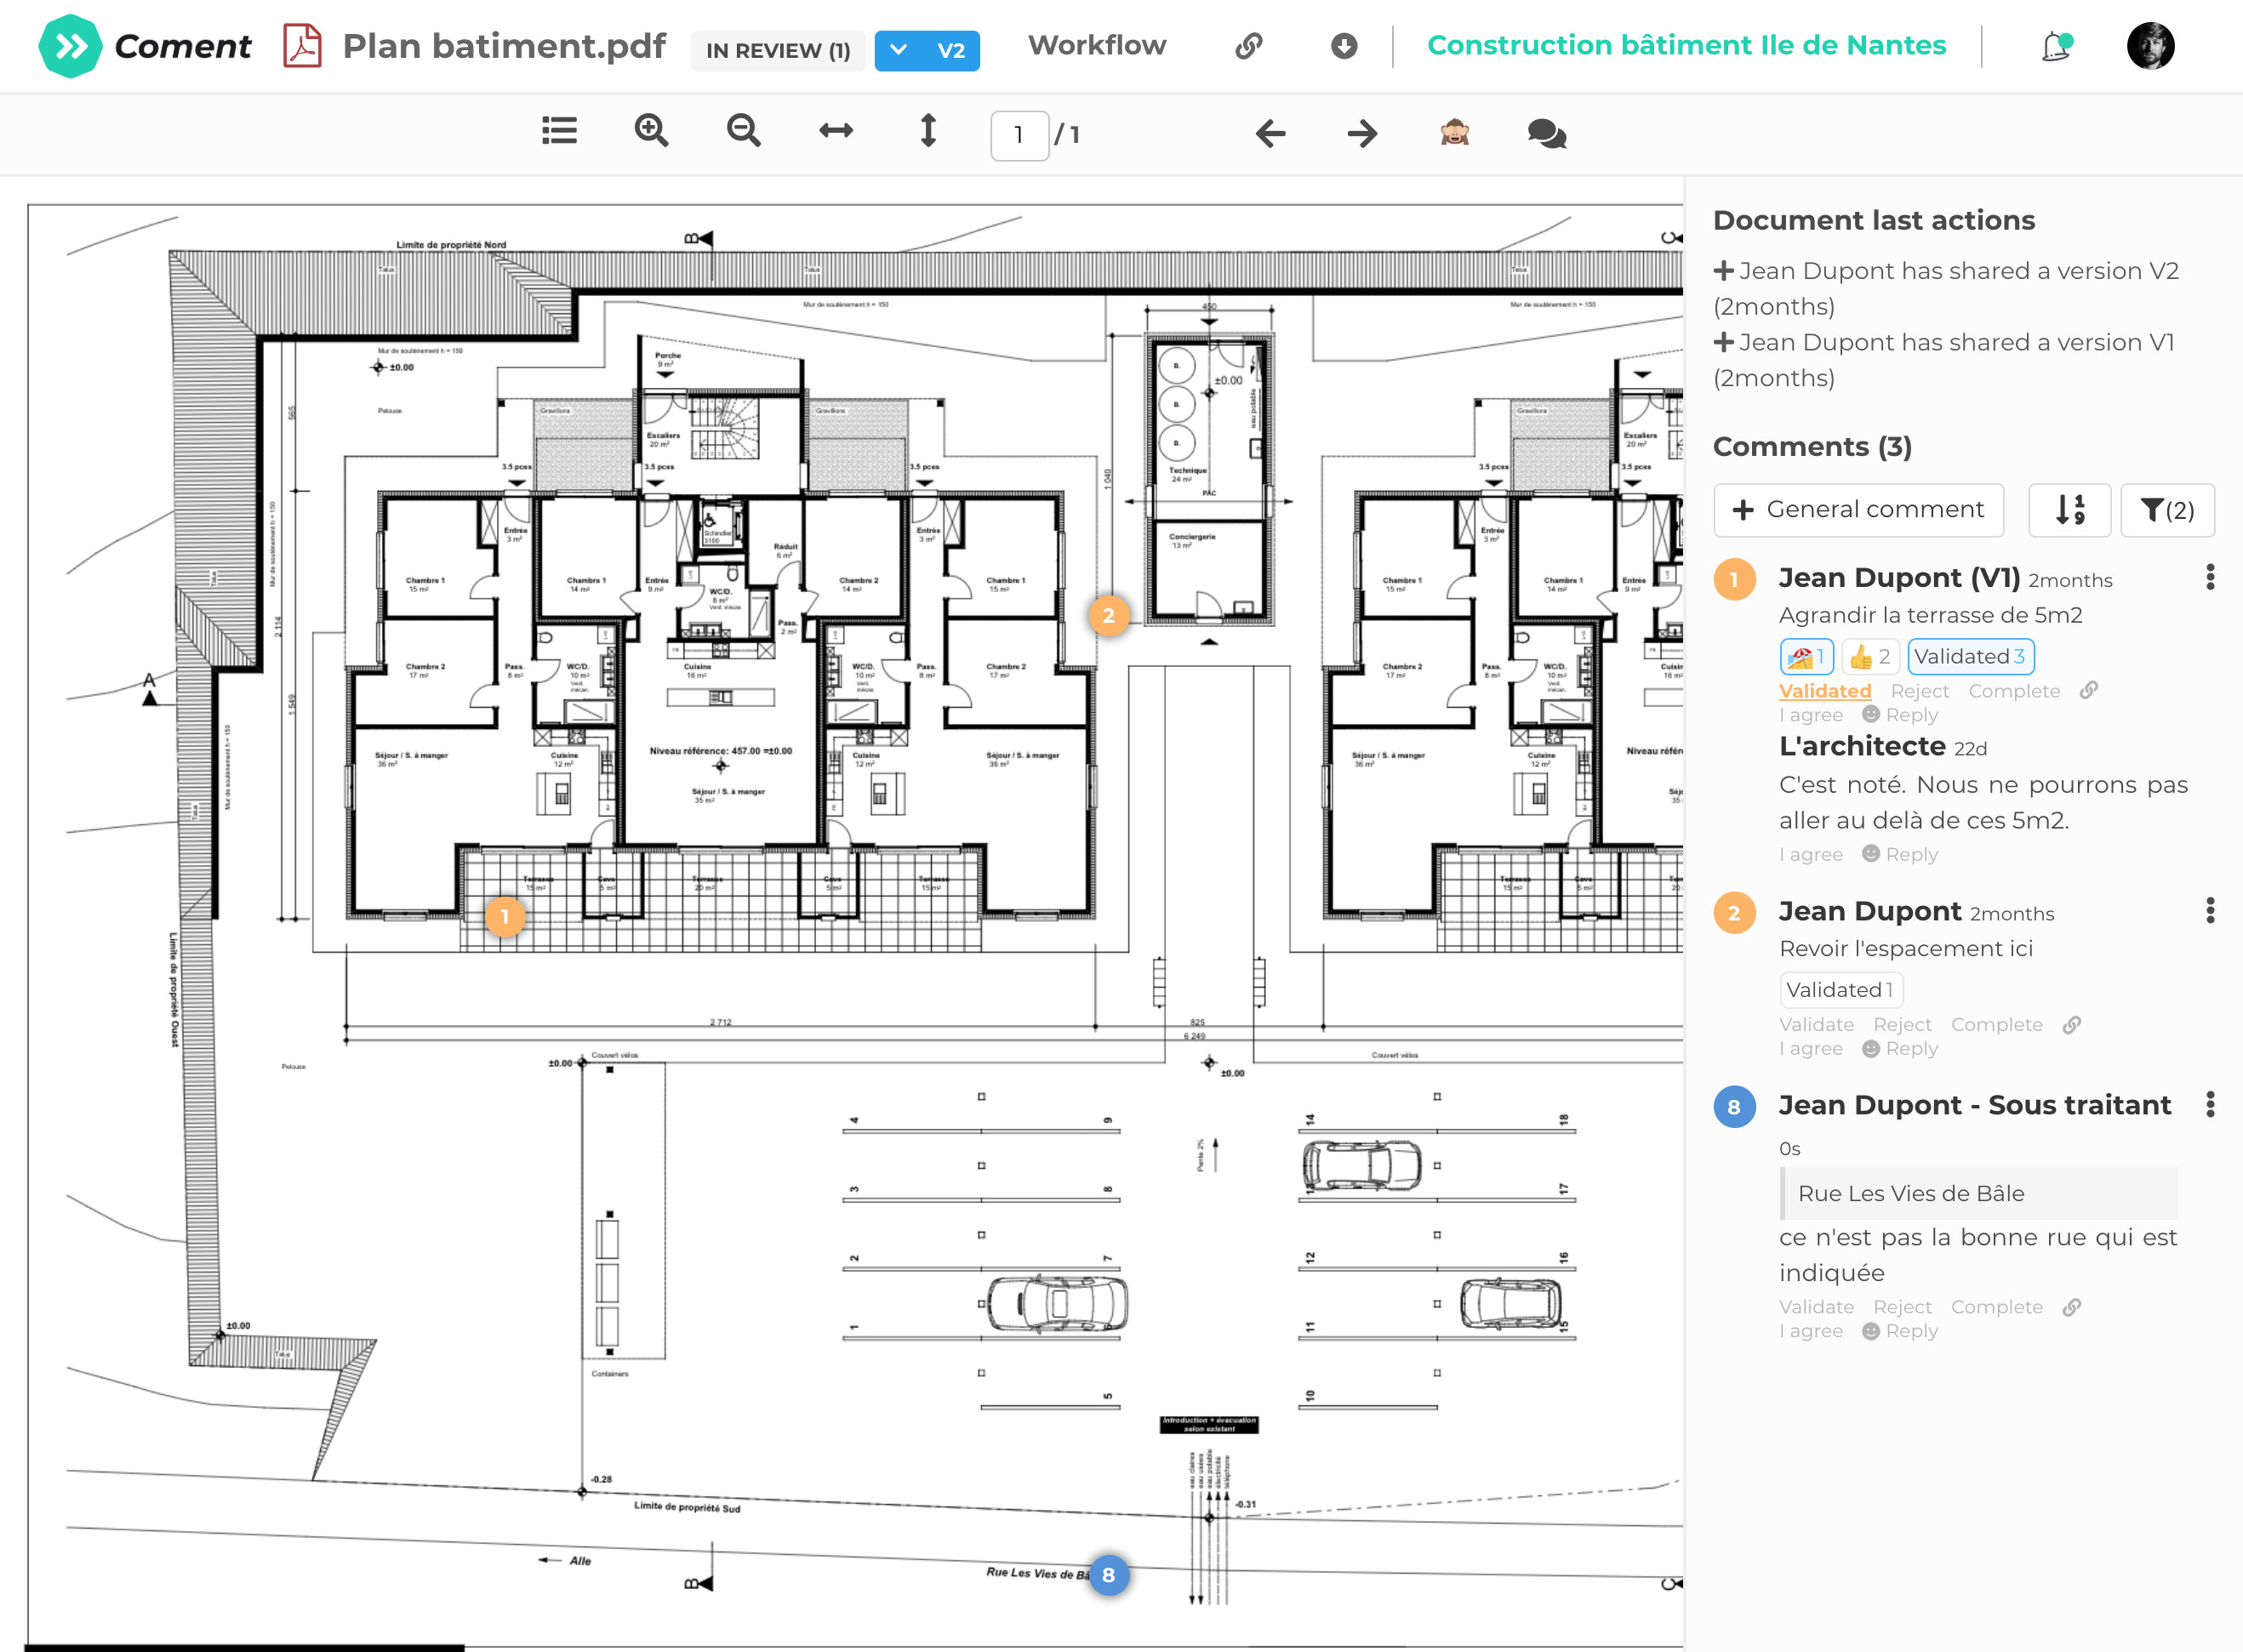The height and width of the screenshot is (1652, 2243).
Task: Toggle the Validated 3 status chip
Action: click(x=1970, y=657)
